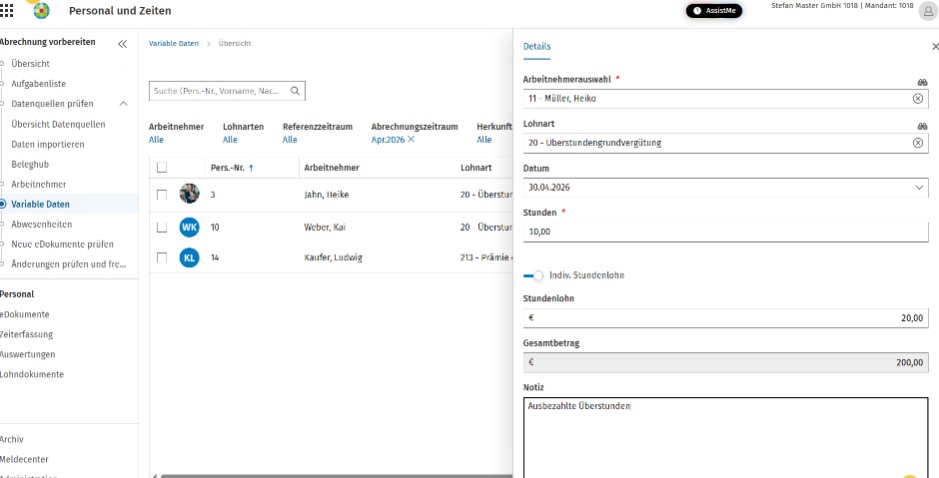
Task: Open the Arbeitnehmerauswahl combo box
Action: coord(726,99)
